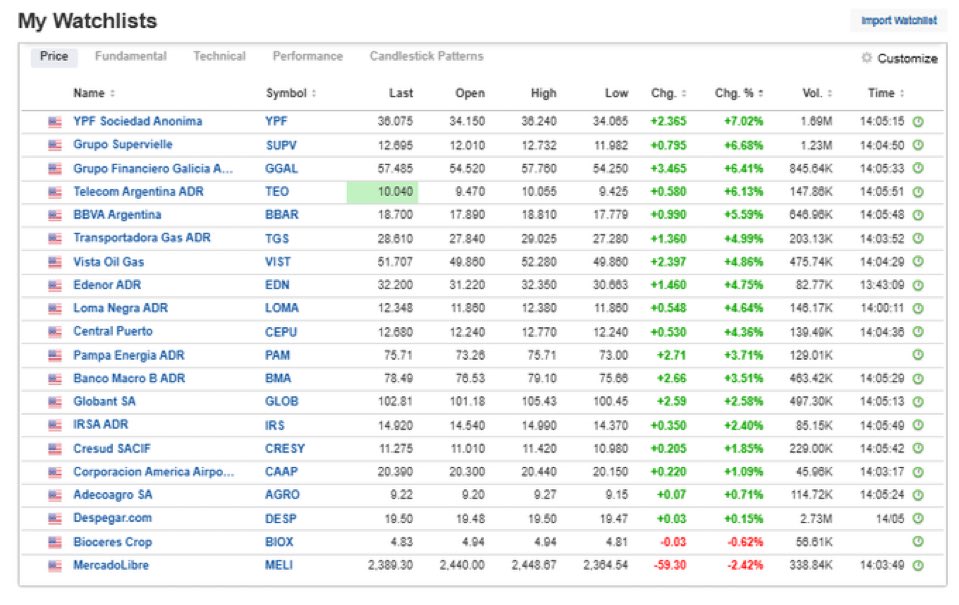Sort table by Vol. column
Screen dimensions: 959x605
817,93
